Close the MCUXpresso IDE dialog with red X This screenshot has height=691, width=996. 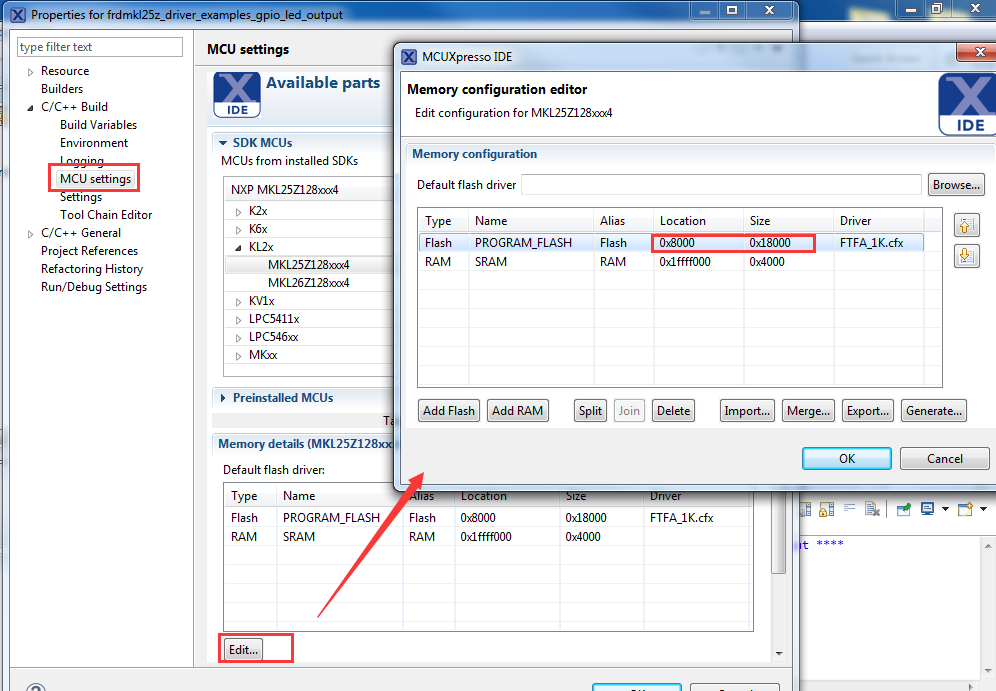(979, 52)
